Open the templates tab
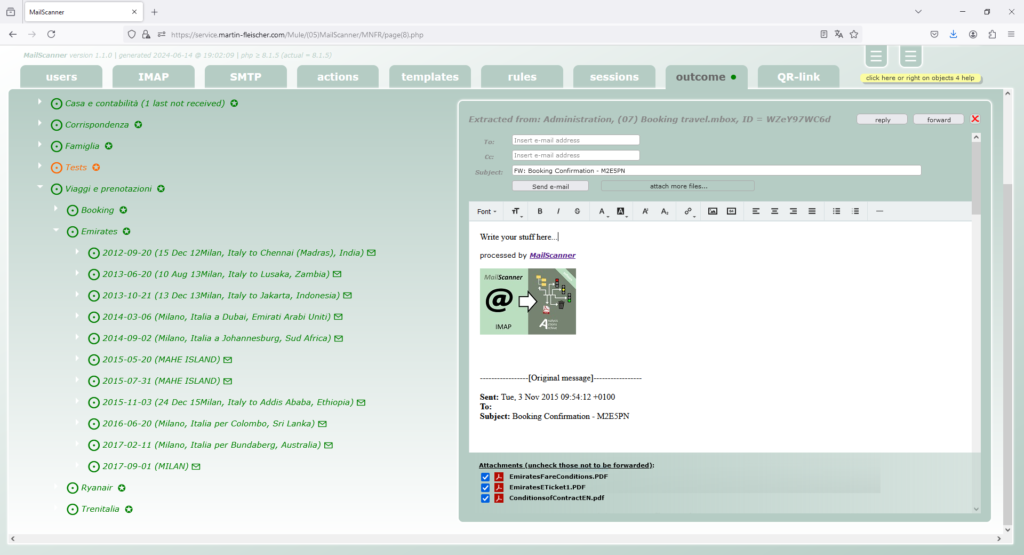 430,77
